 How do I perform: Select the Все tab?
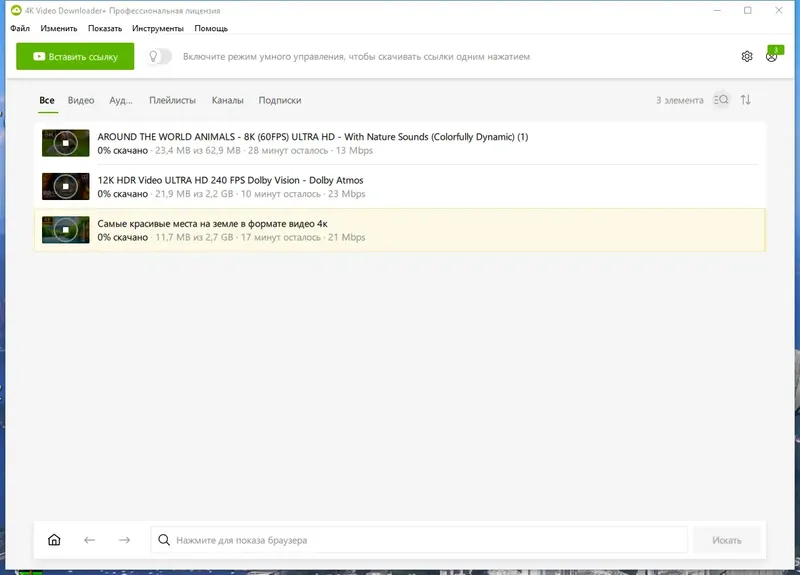[47, 101]
